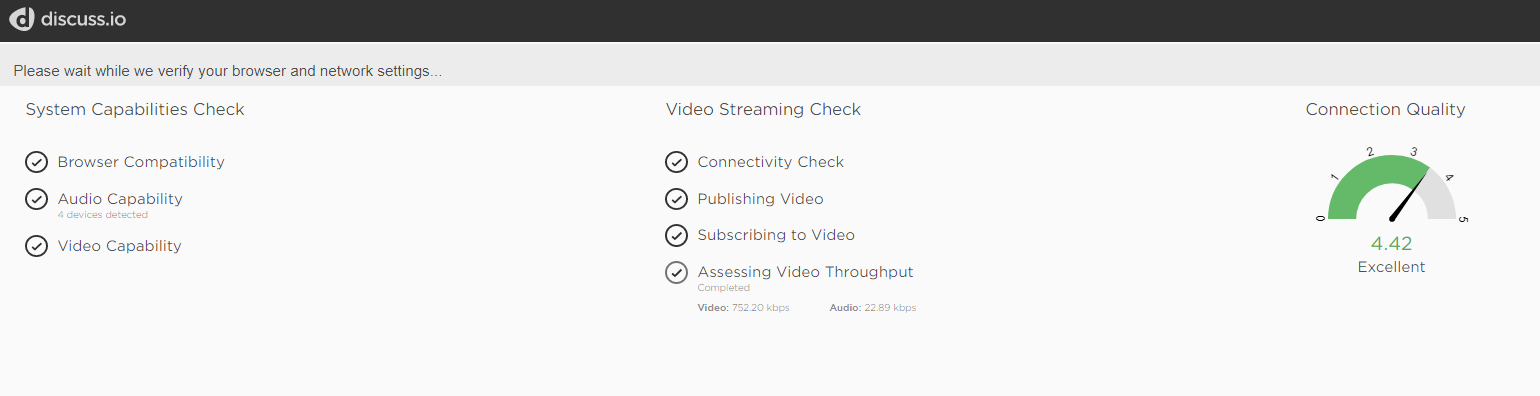Click the Video Capability label

120,246
